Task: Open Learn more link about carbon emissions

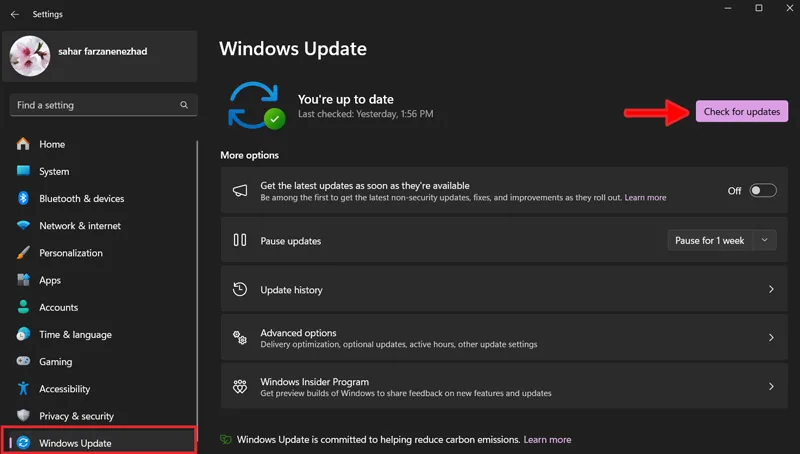Action: click(547, 439)
